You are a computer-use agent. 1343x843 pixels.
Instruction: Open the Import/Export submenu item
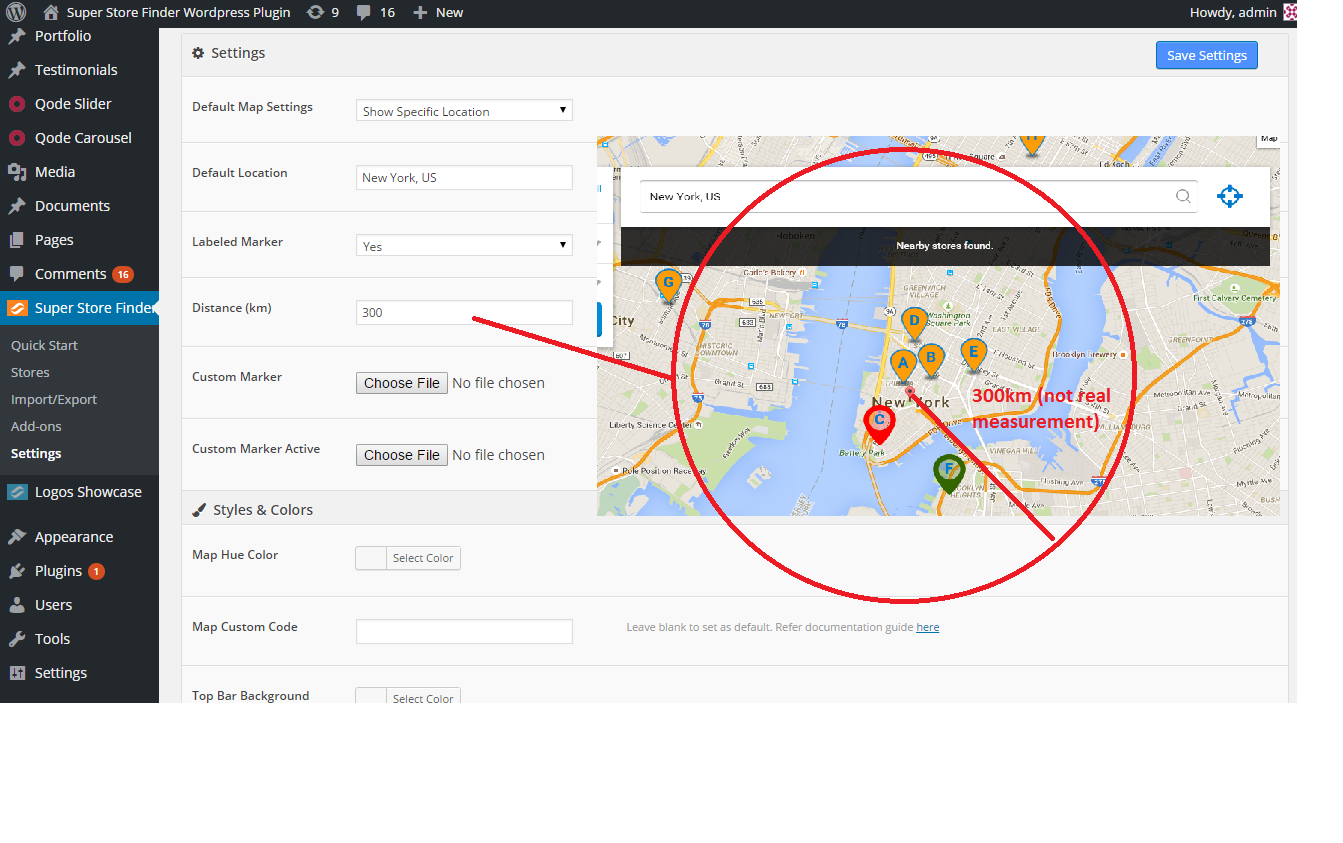coord(54,399)
